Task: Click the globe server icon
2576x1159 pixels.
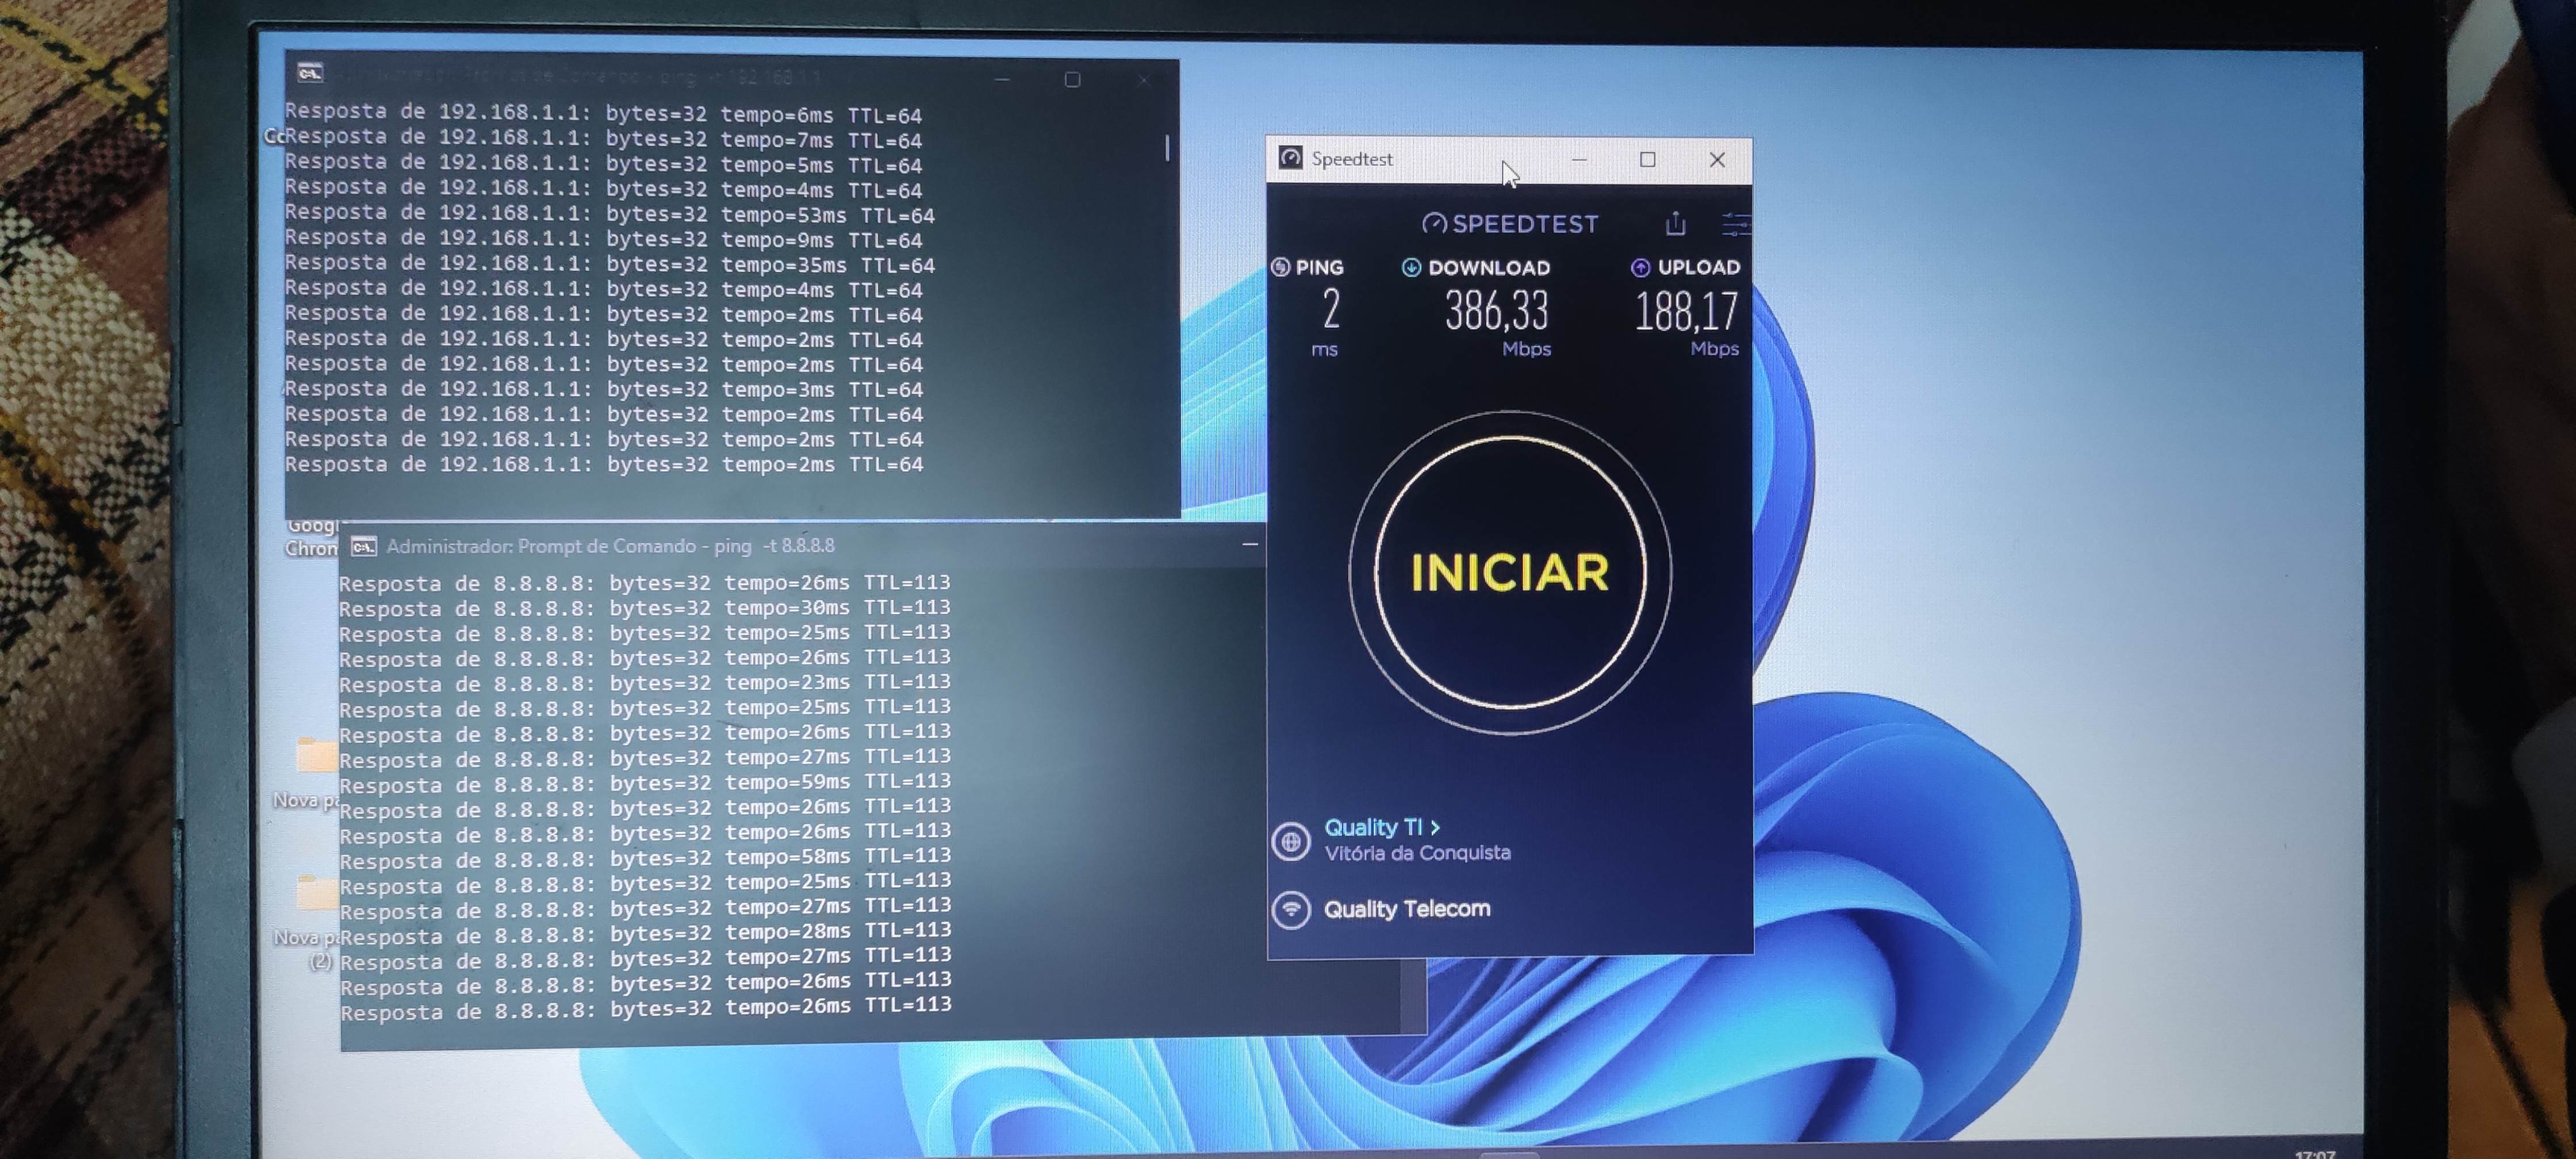Action: tap(1291, 840)
